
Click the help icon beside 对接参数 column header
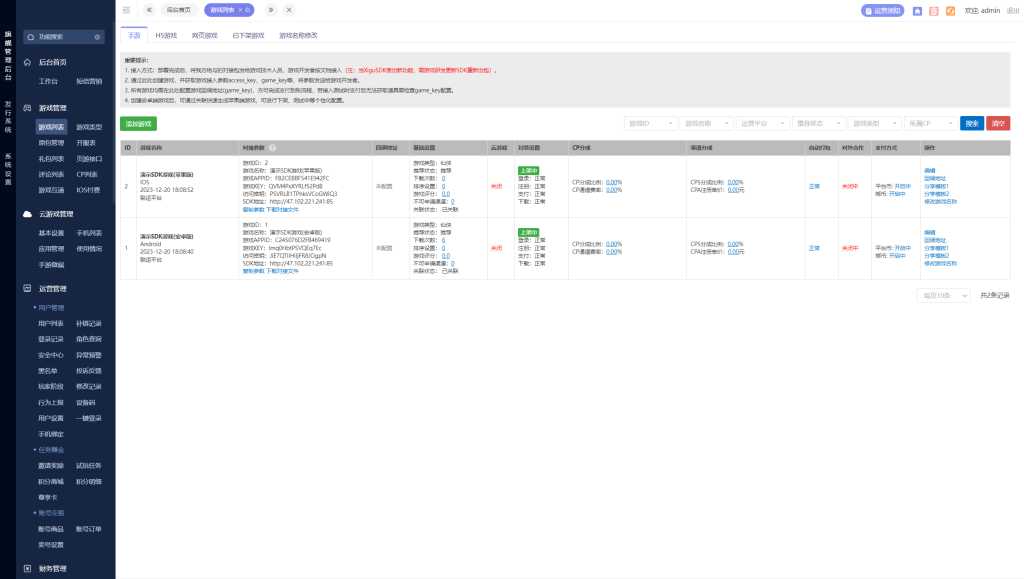coord(272,147)
